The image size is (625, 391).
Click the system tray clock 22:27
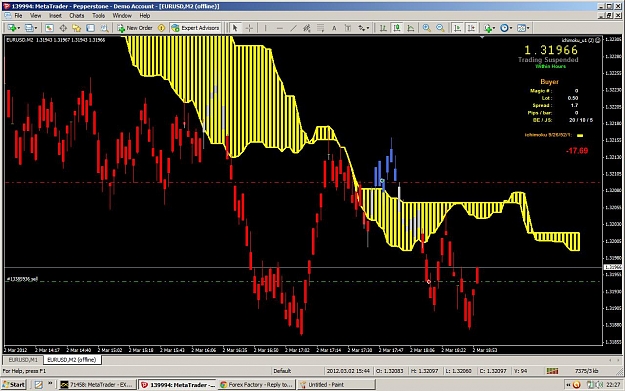point(613,385)
